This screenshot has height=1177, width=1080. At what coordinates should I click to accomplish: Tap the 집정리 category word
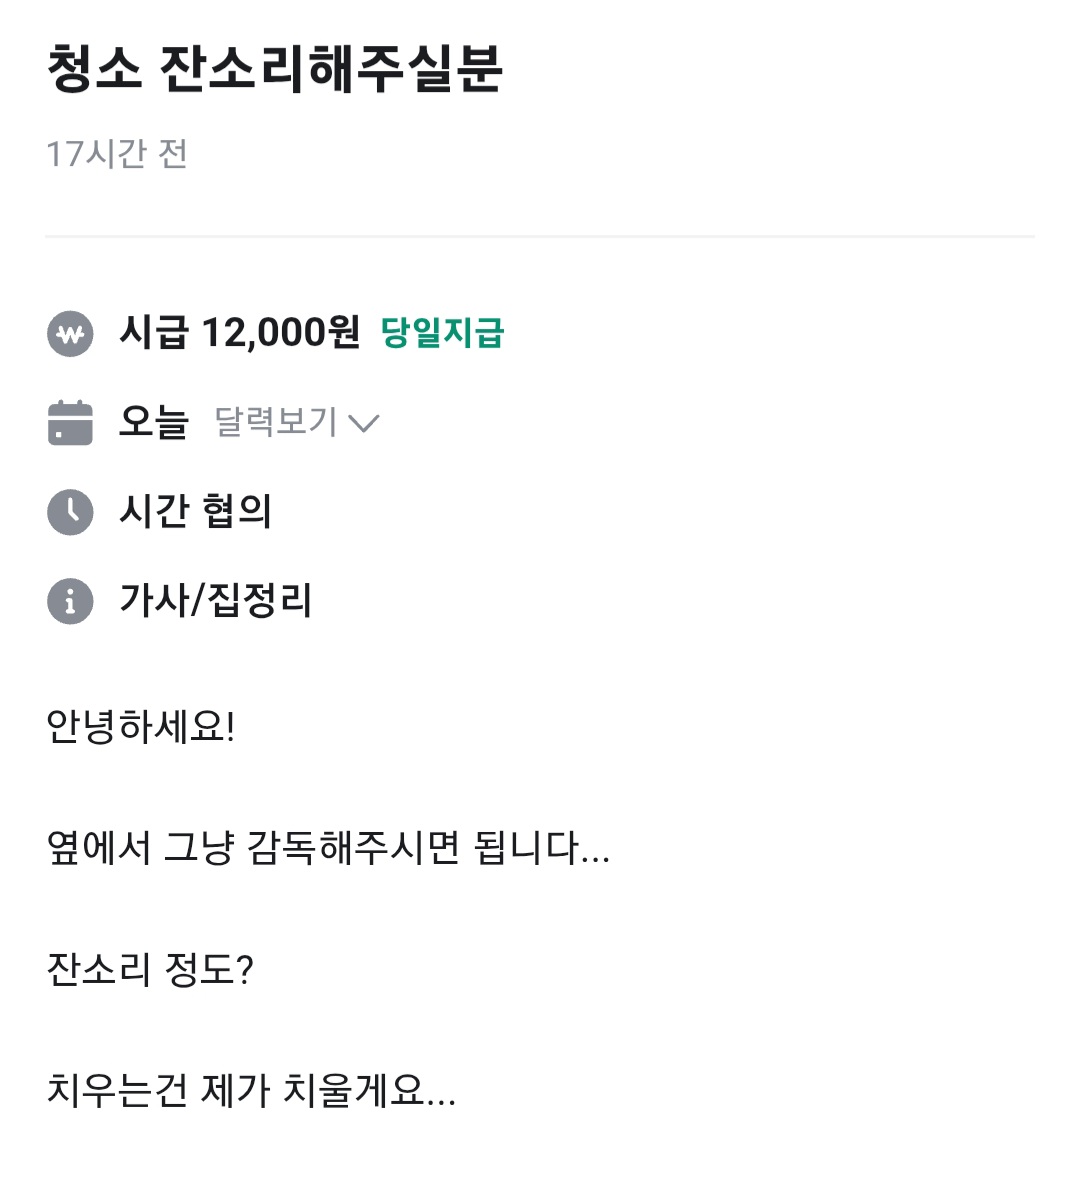[259, 601]
